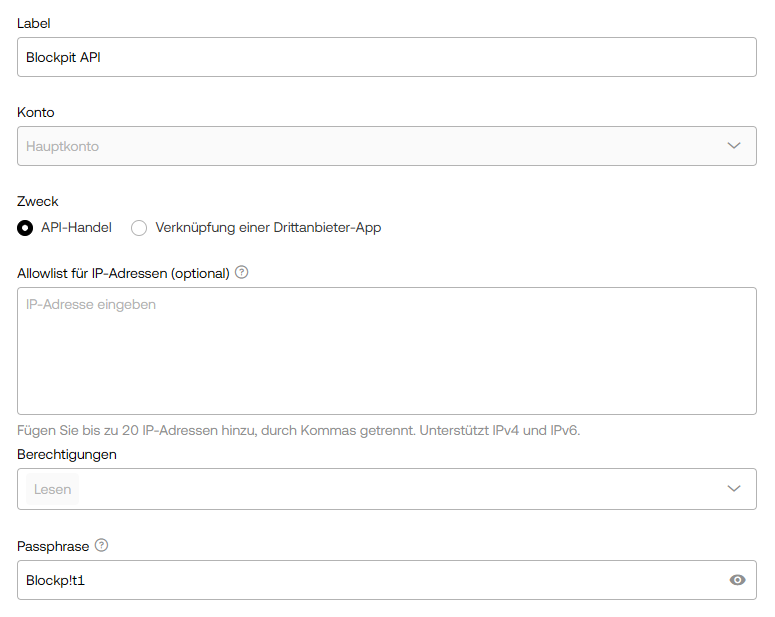Focus the Label field containing Blockpit API
This screenshot has height=617, width=775.
point(387,57)
